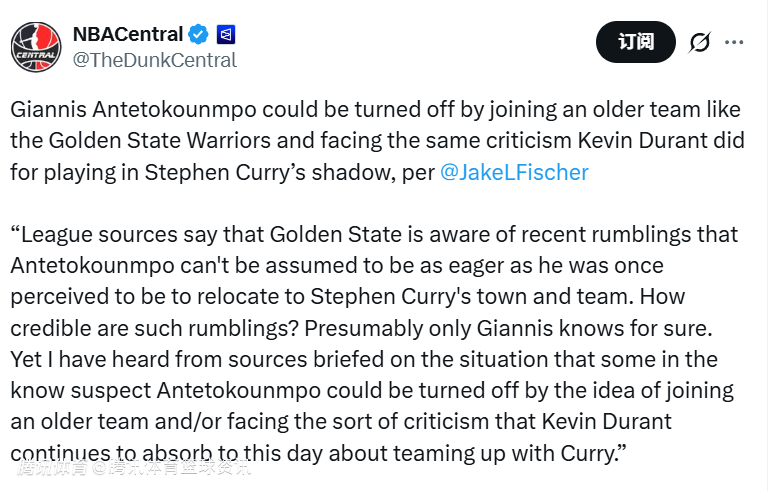
Task: Click the @TheDunkCentral handle
Action: click(155, 60)
